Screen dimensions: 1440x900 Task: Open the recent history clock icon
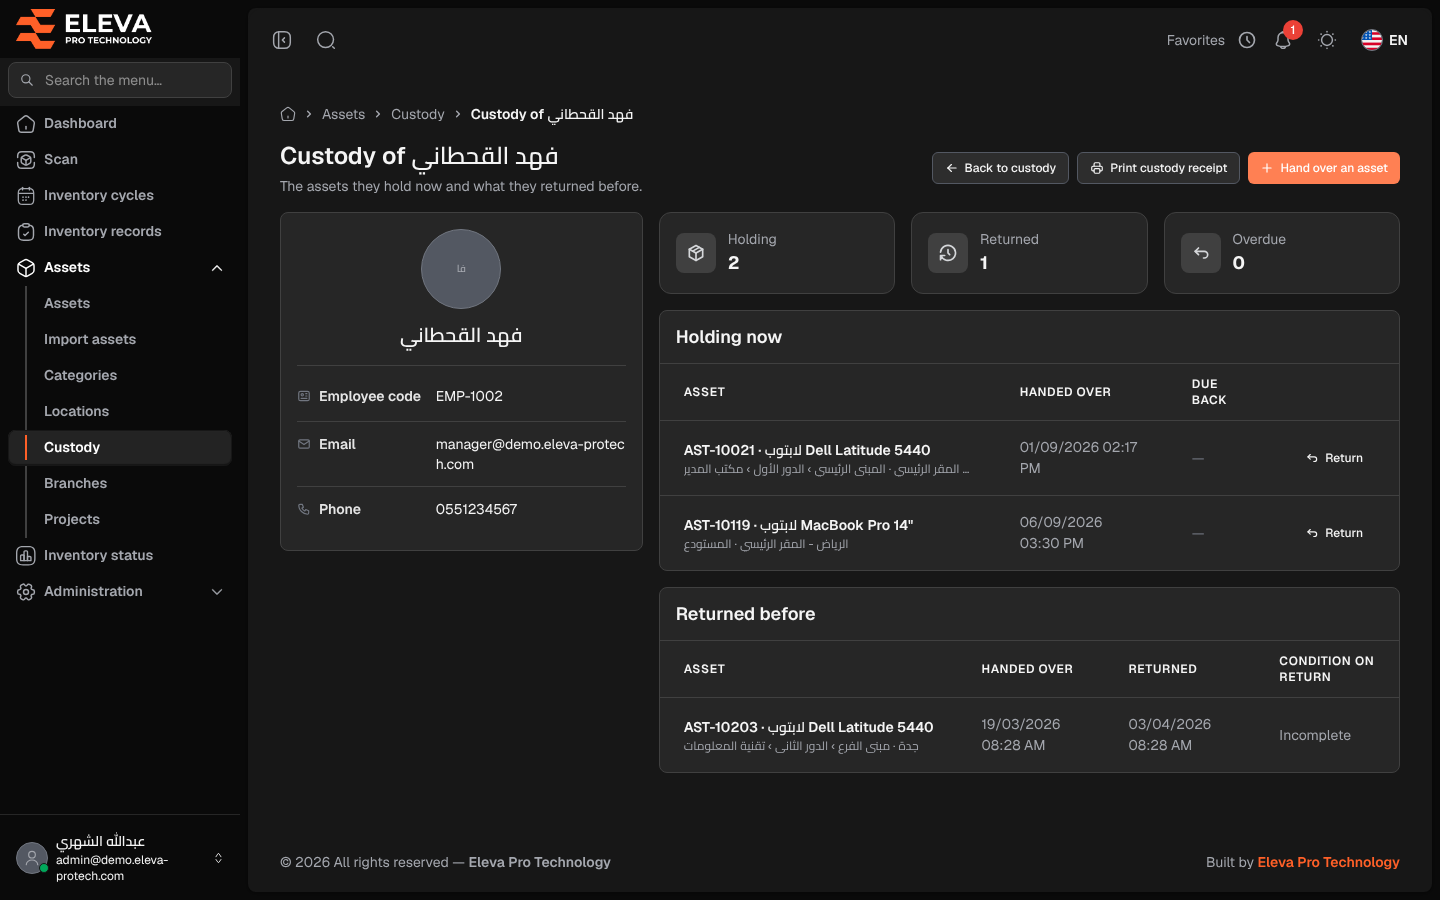tap(1247, 40)
